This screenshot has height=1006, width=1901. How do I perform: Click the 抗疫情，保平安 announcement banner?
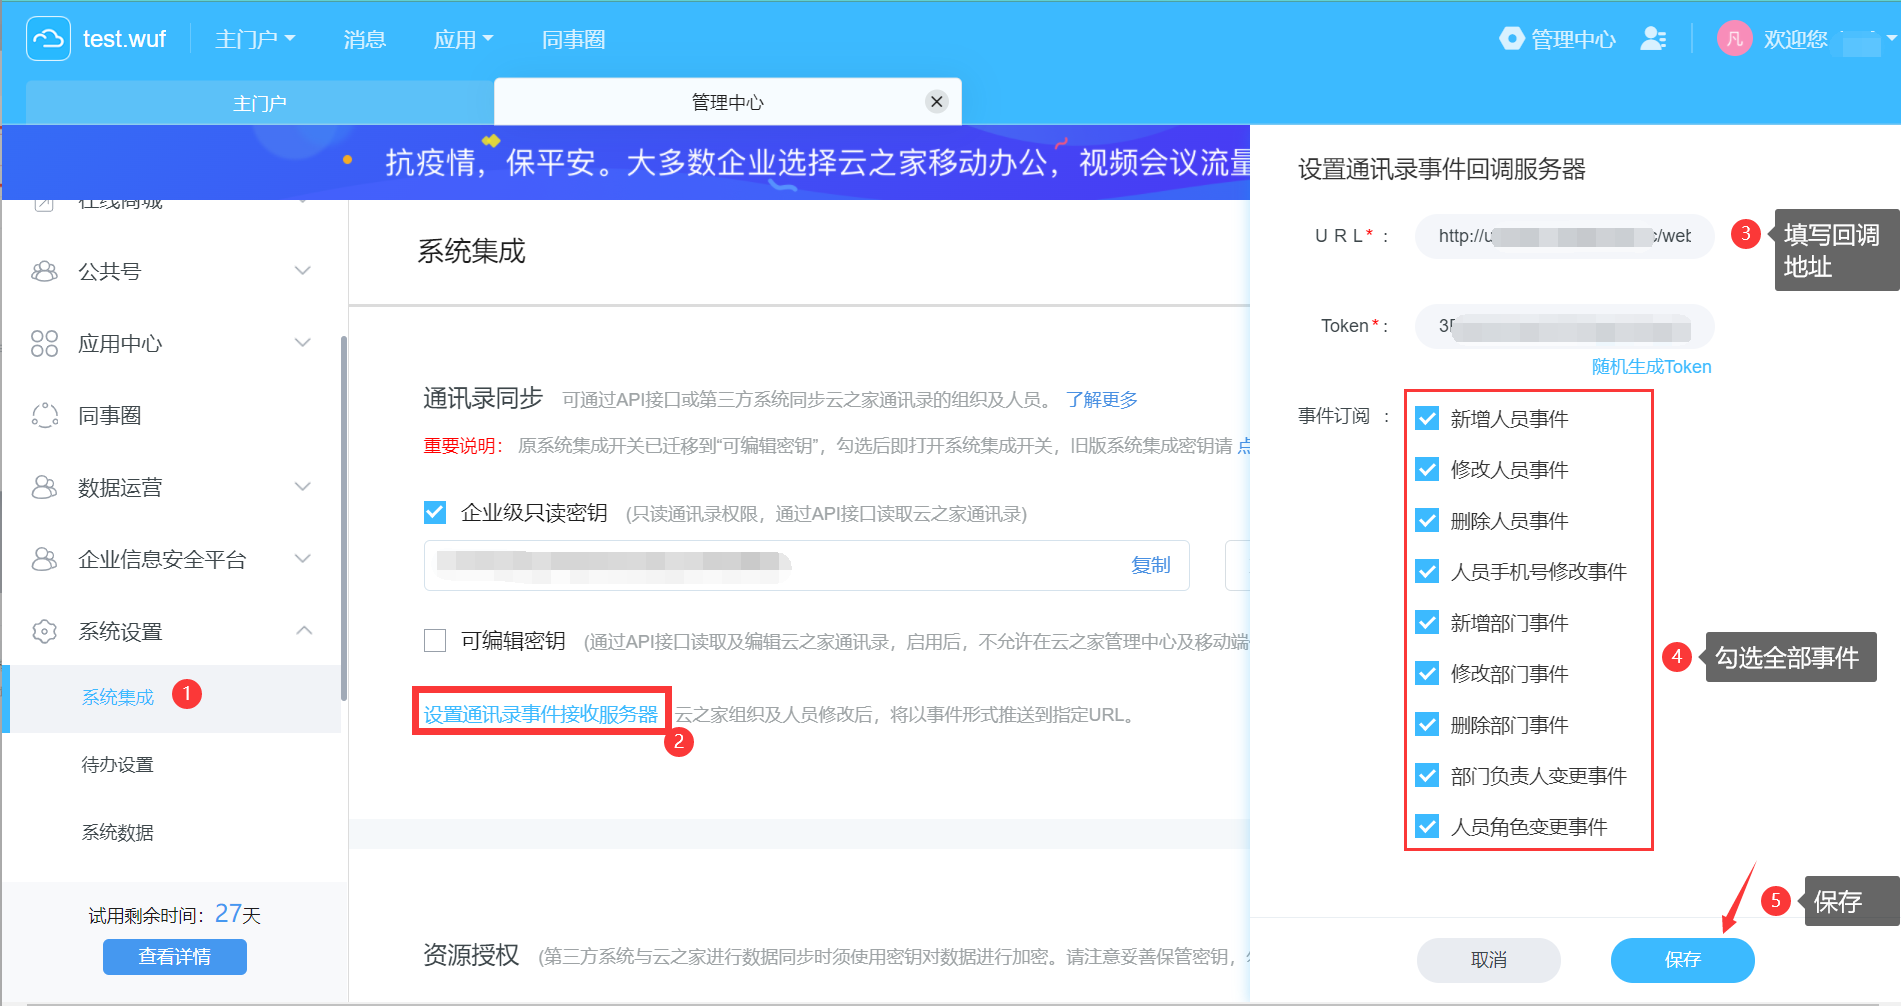click(626, 162)
